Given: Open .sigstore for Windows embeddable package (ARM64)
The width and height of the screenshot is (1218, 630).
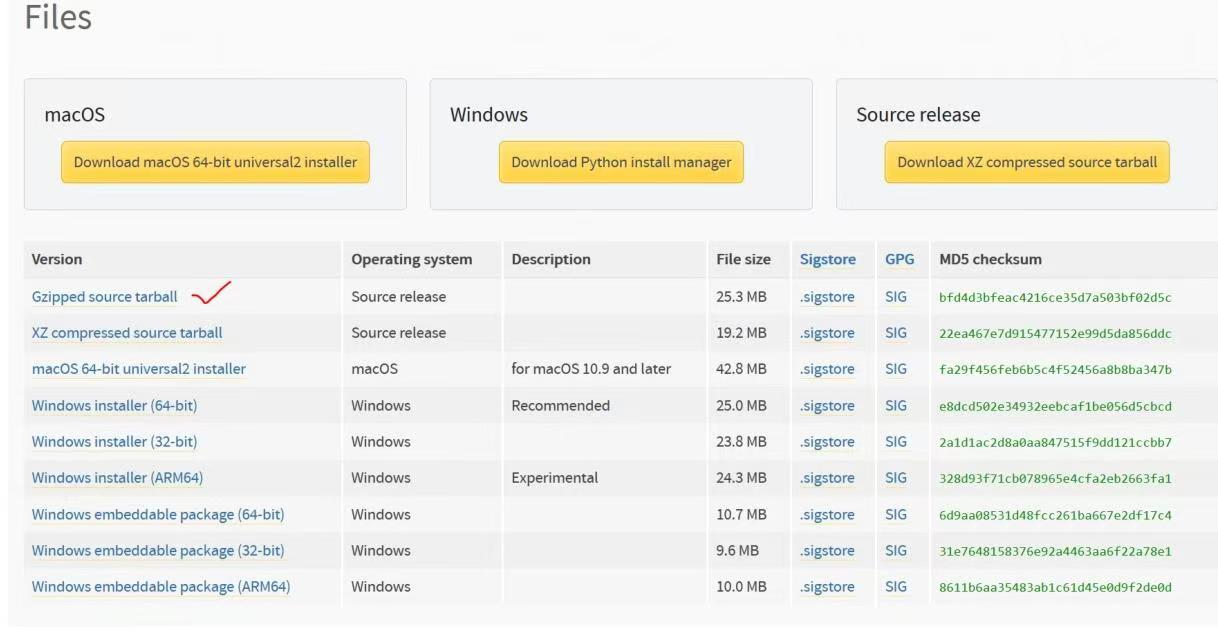Looking at the screenshot, I should click(x=827, y=587).
